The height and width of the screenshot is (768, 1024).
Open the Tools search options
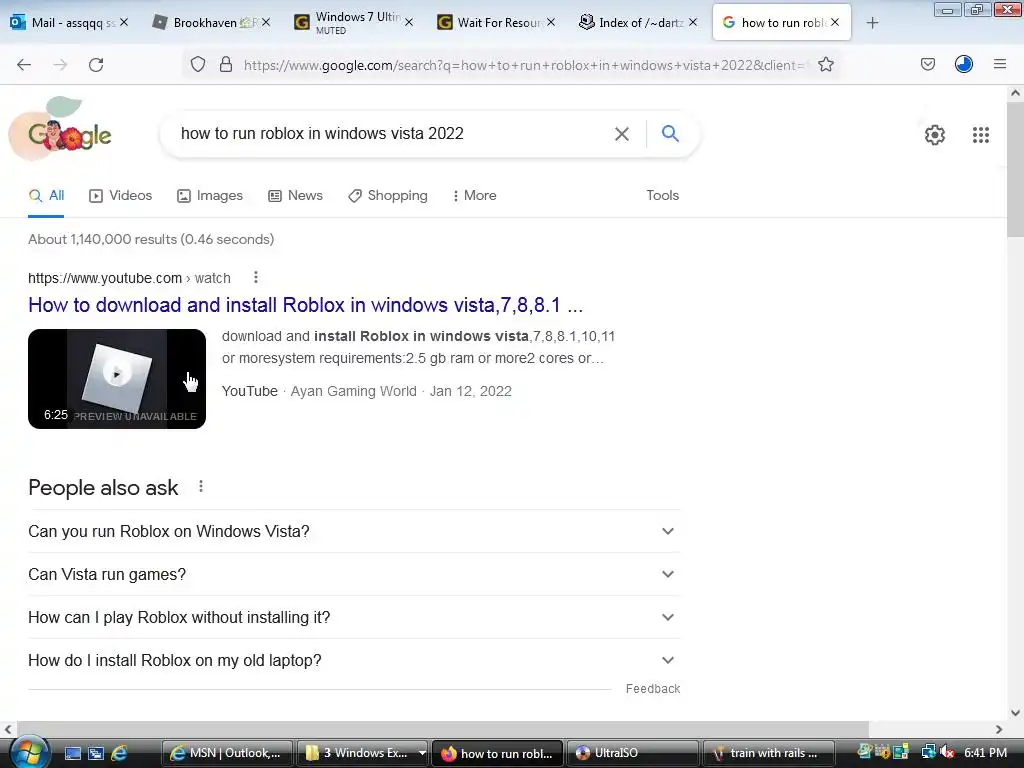click(x=662, y=195)
